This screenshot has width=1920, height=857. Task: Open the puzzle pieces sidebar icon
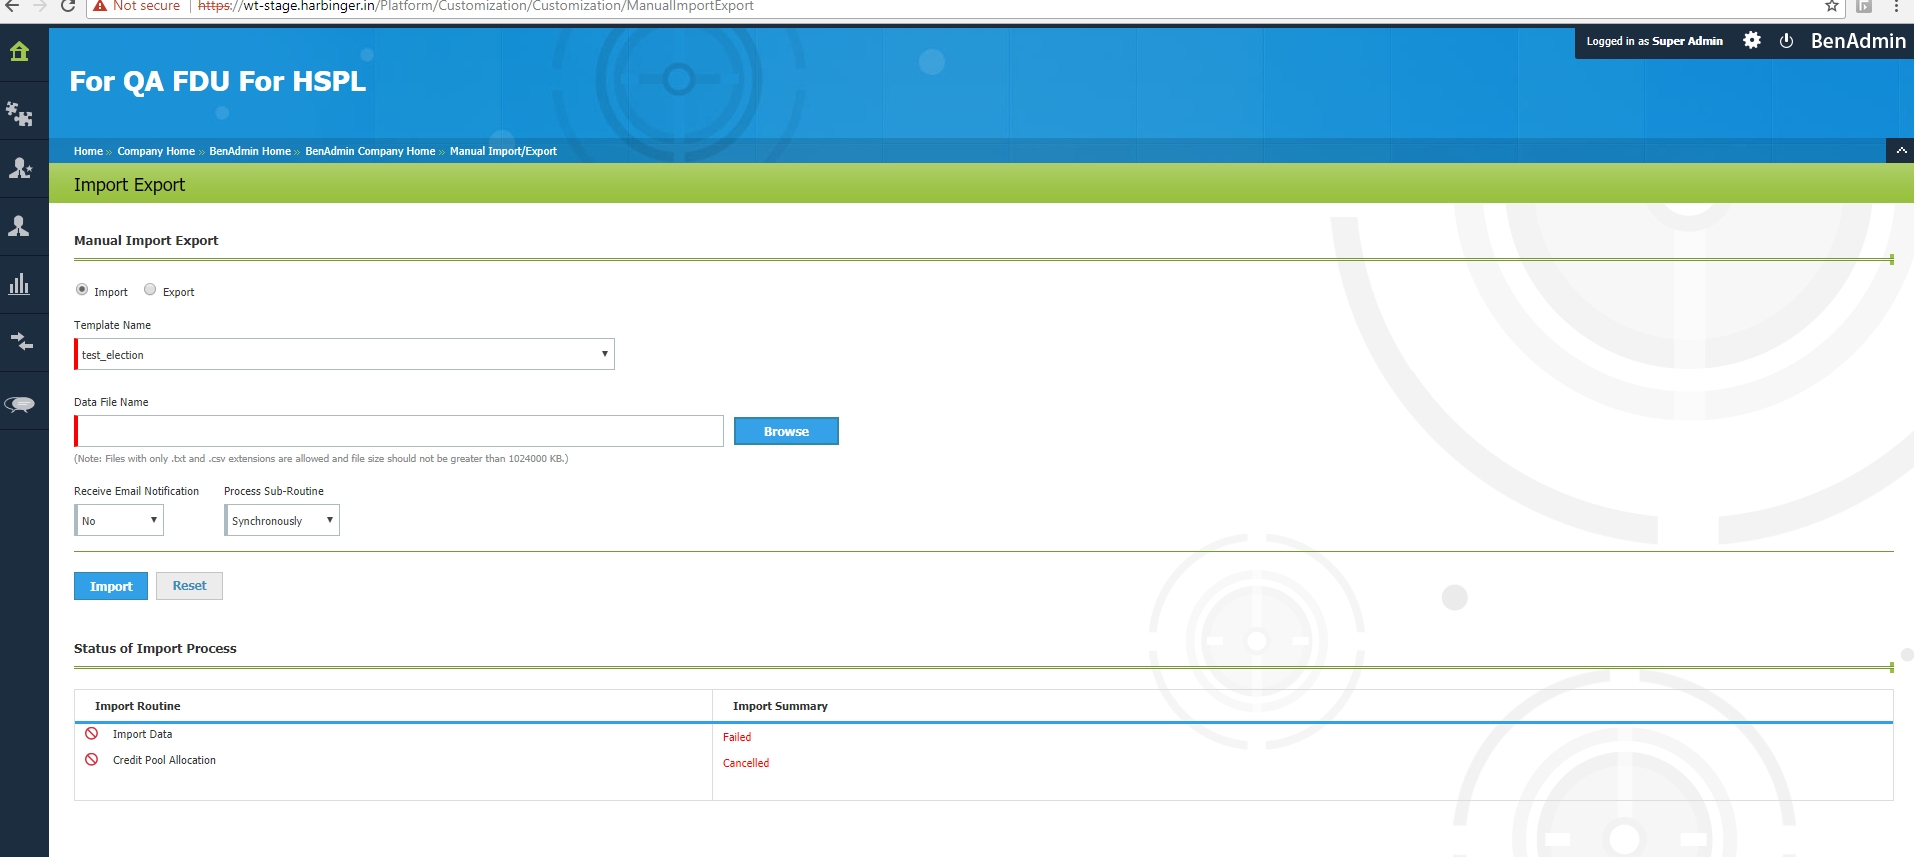[19, 113]
